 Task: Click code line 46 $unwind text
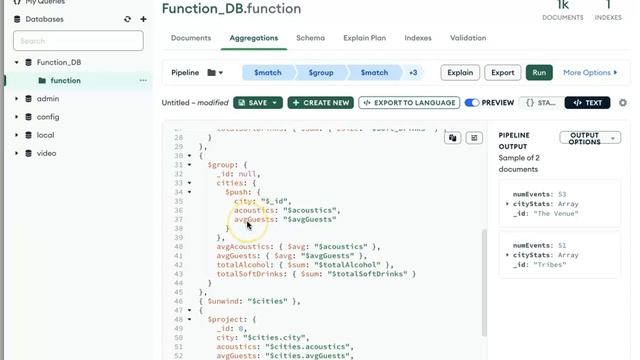click(249, 301)
